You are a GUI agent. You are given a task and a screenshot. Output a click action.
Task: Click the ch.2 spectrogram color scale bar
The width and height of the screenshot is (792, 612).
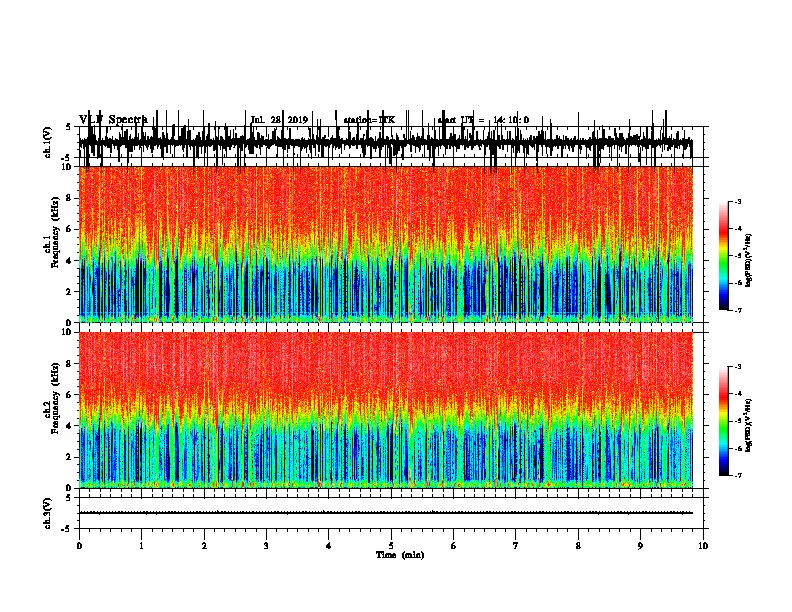point(724,421)
